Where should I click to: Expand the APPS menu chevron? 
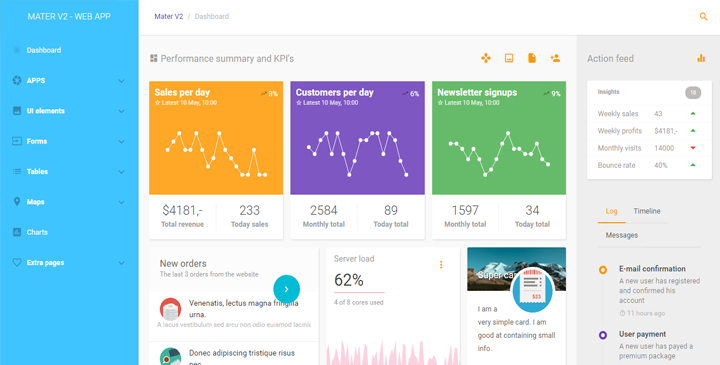tap(121, 81)
